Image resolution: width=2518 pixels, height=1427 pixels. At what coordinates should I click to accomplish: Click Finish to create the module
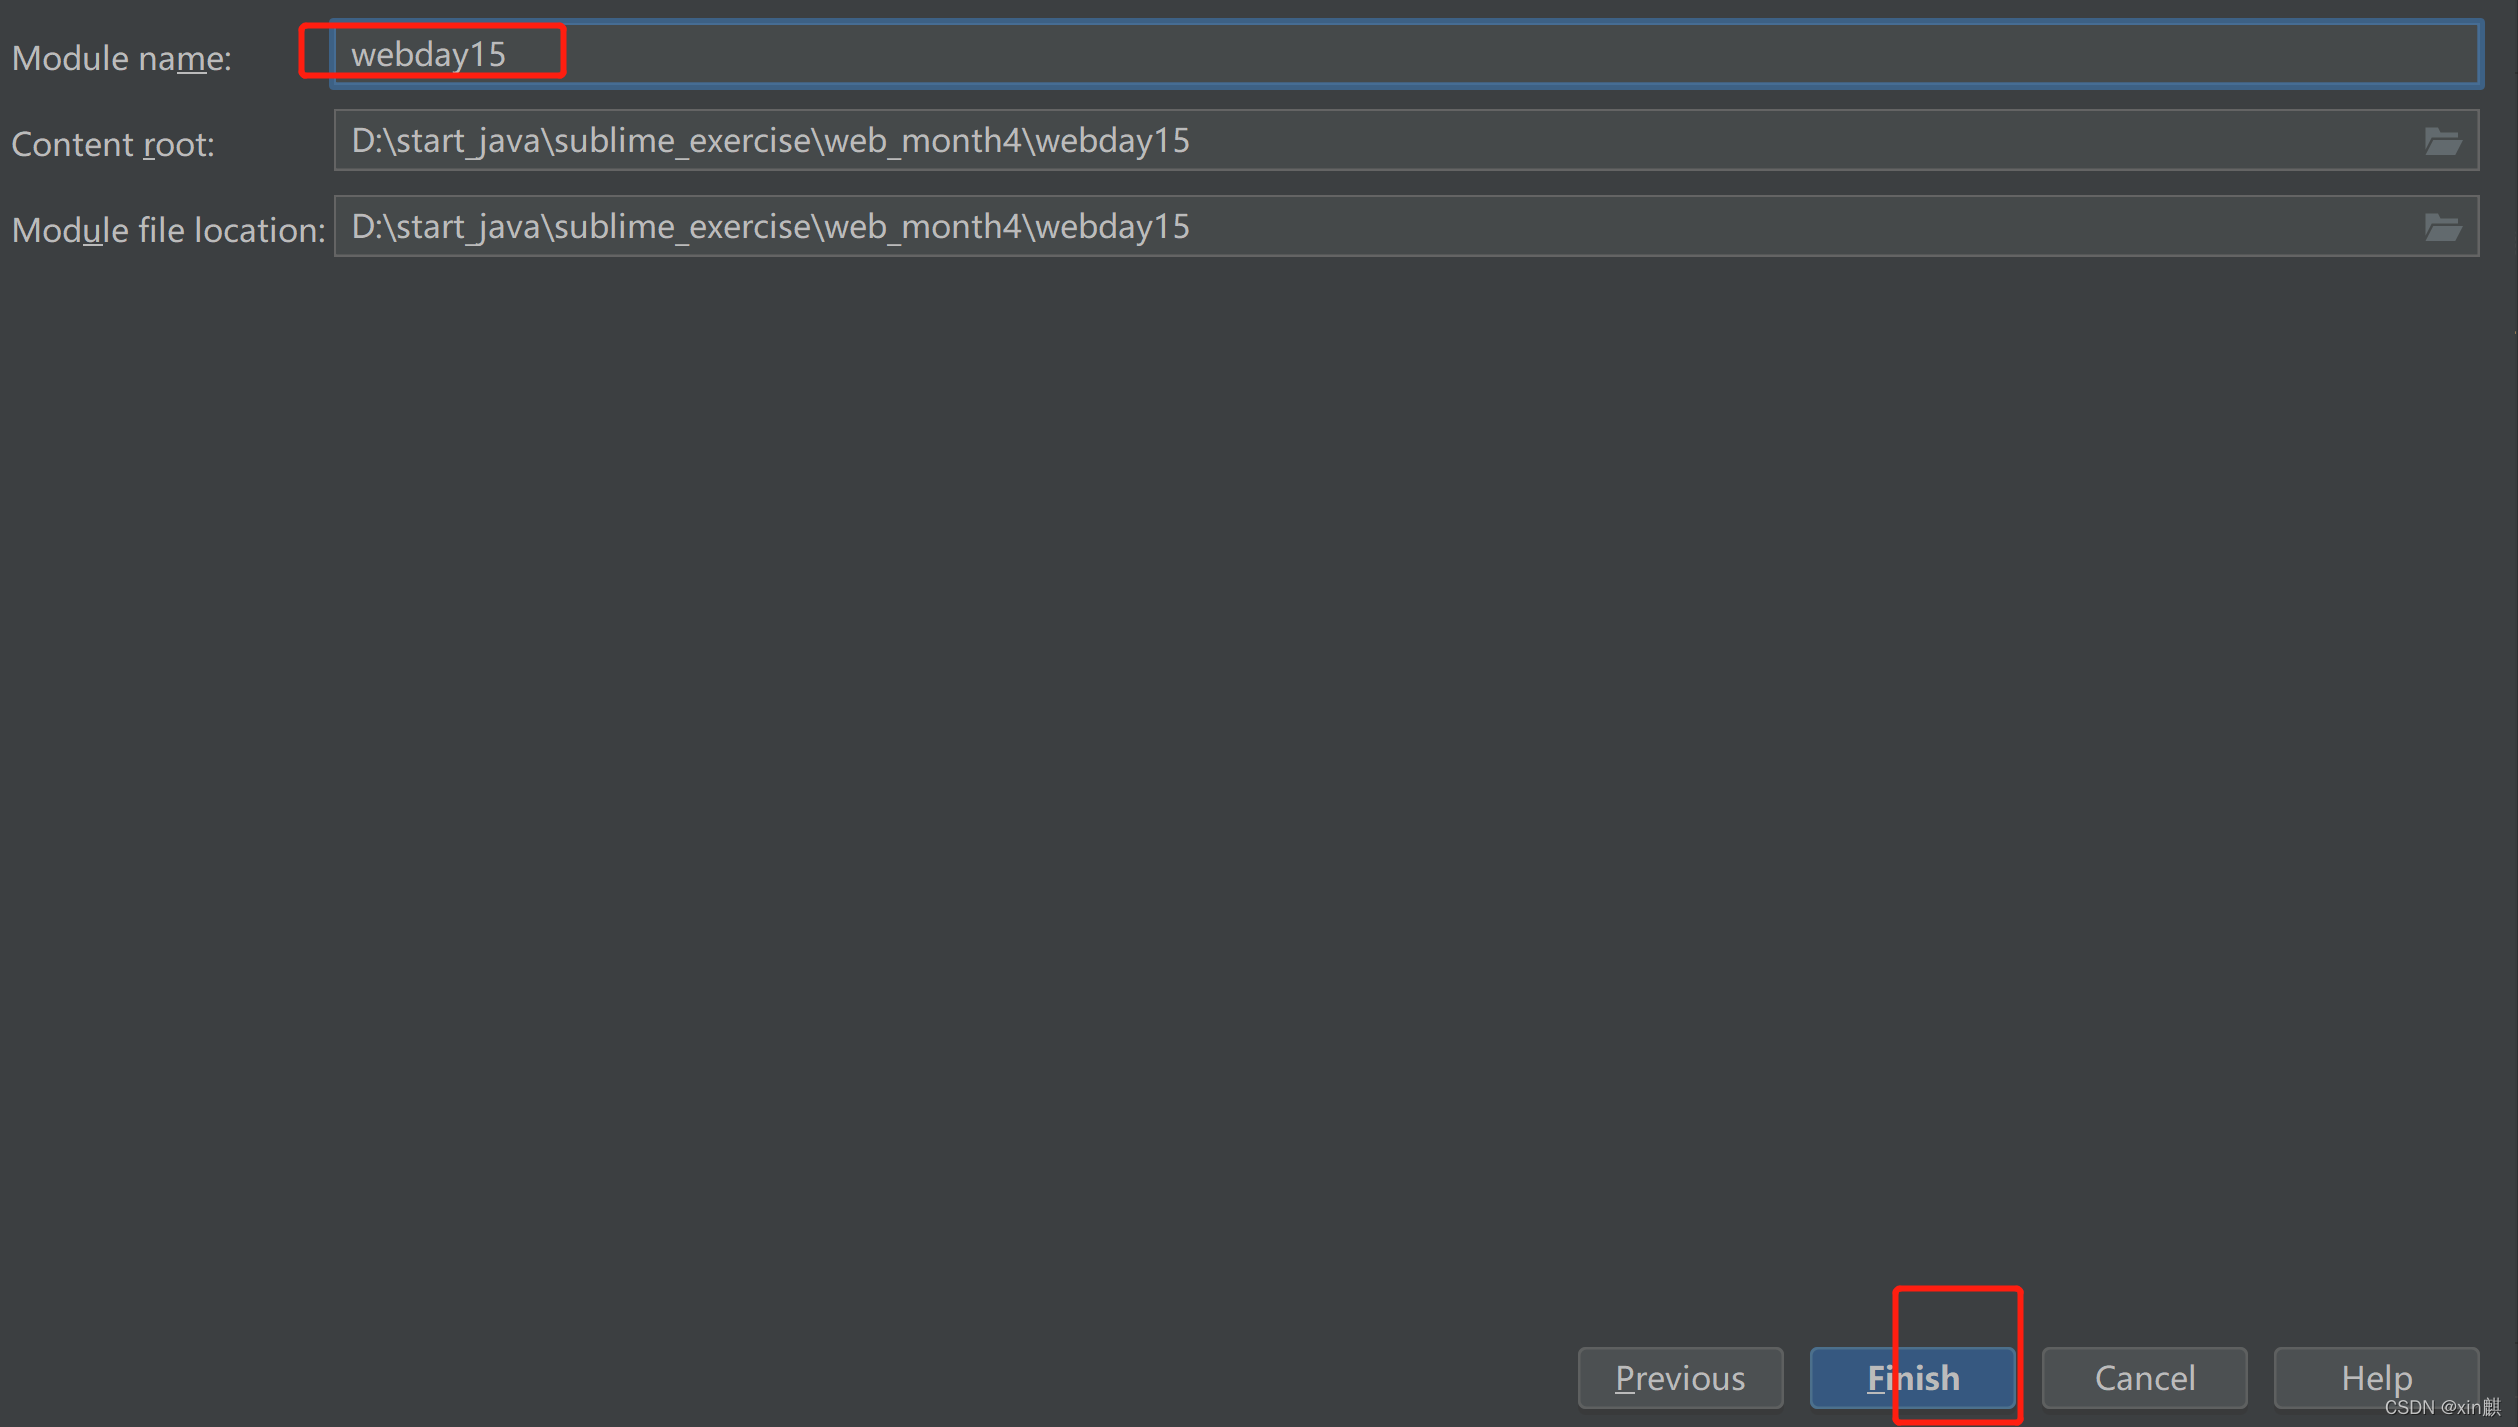1912,1377
